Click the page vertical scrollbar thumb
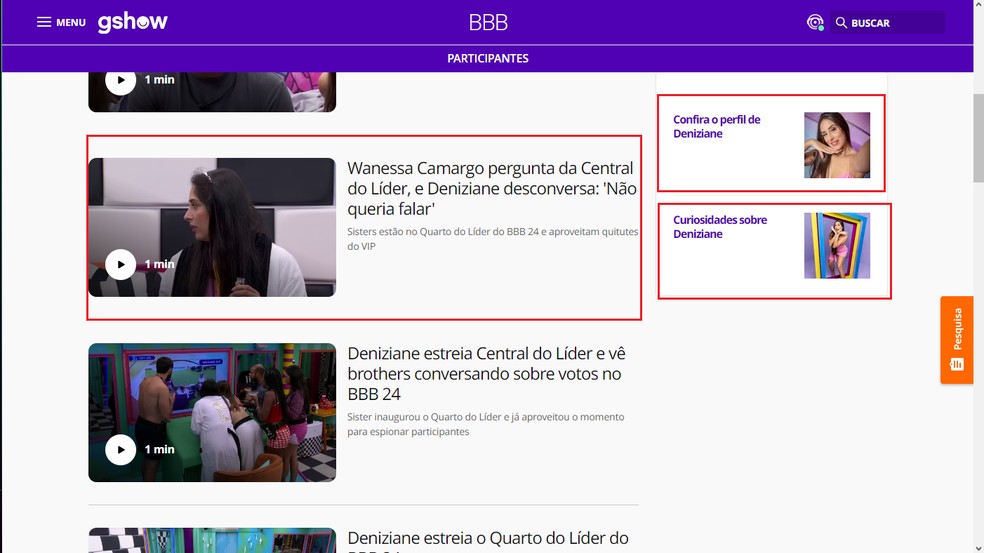Viewport: 984px width, 553px height. tap(978, 138)
